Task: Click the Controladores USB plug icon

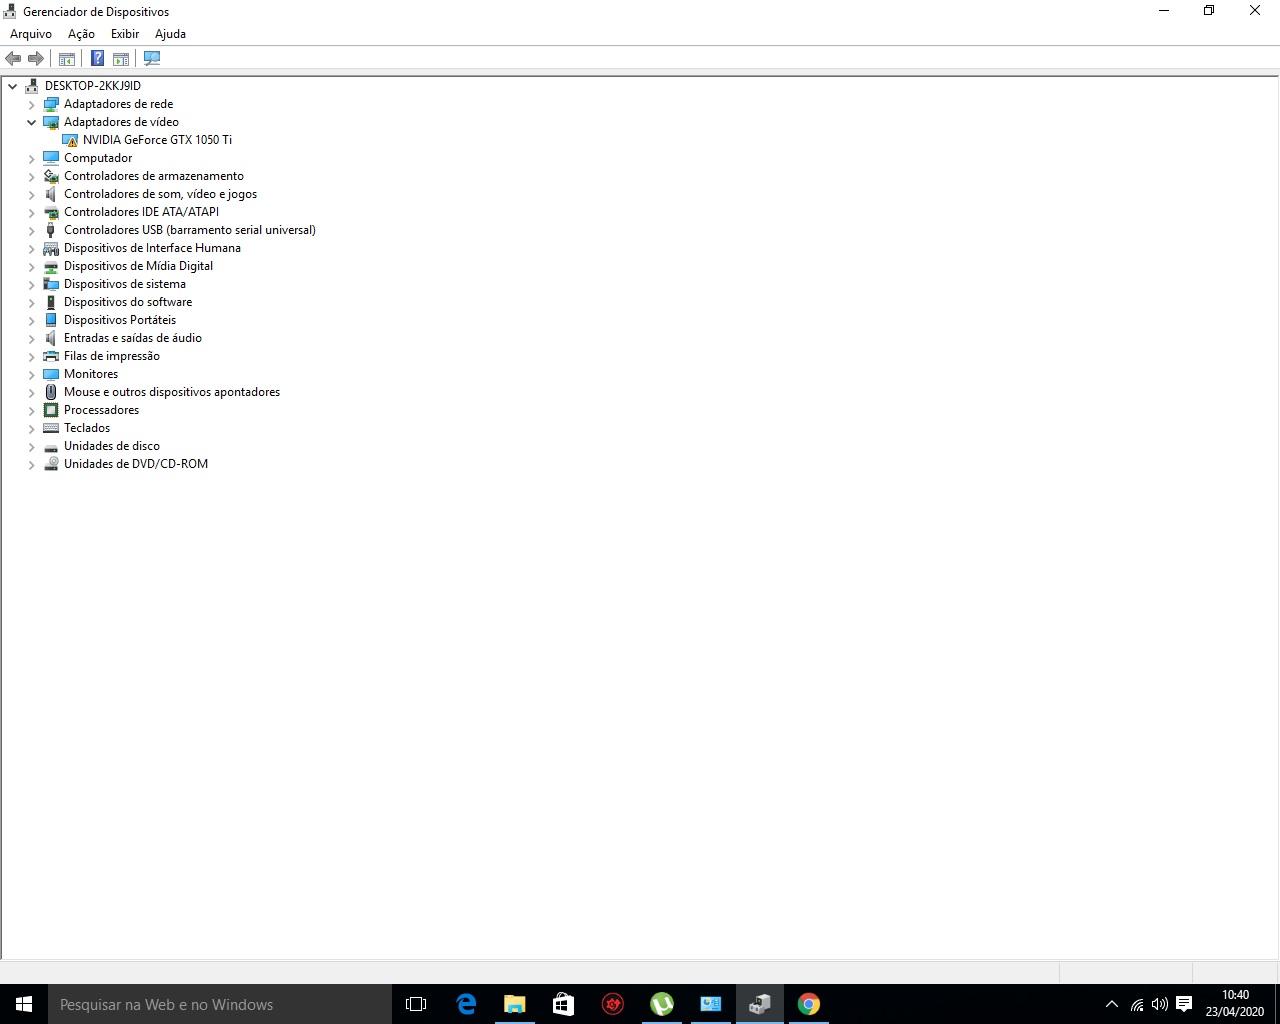Action: click(51, 230)
